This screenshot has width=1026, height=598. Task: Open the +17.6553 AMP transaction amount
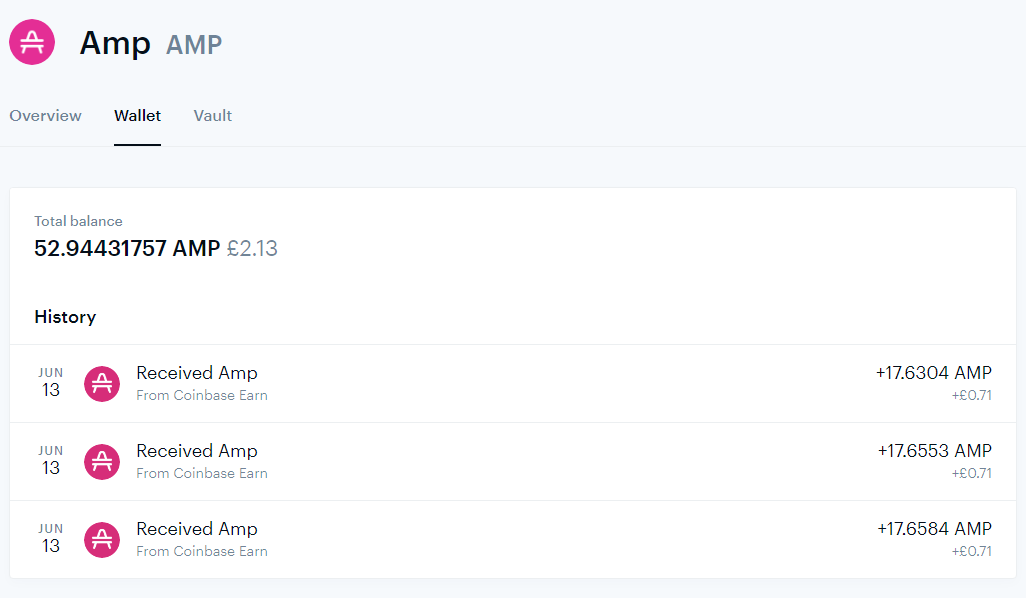click(934, 451)
